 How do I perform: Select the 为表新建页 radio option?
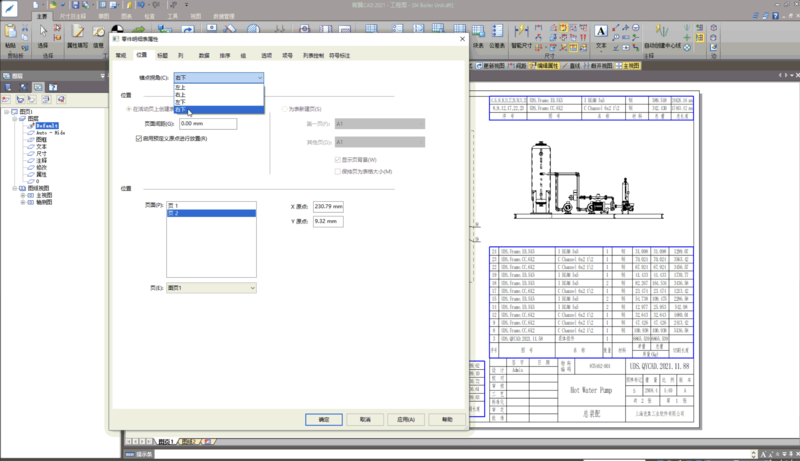point(284,108)
